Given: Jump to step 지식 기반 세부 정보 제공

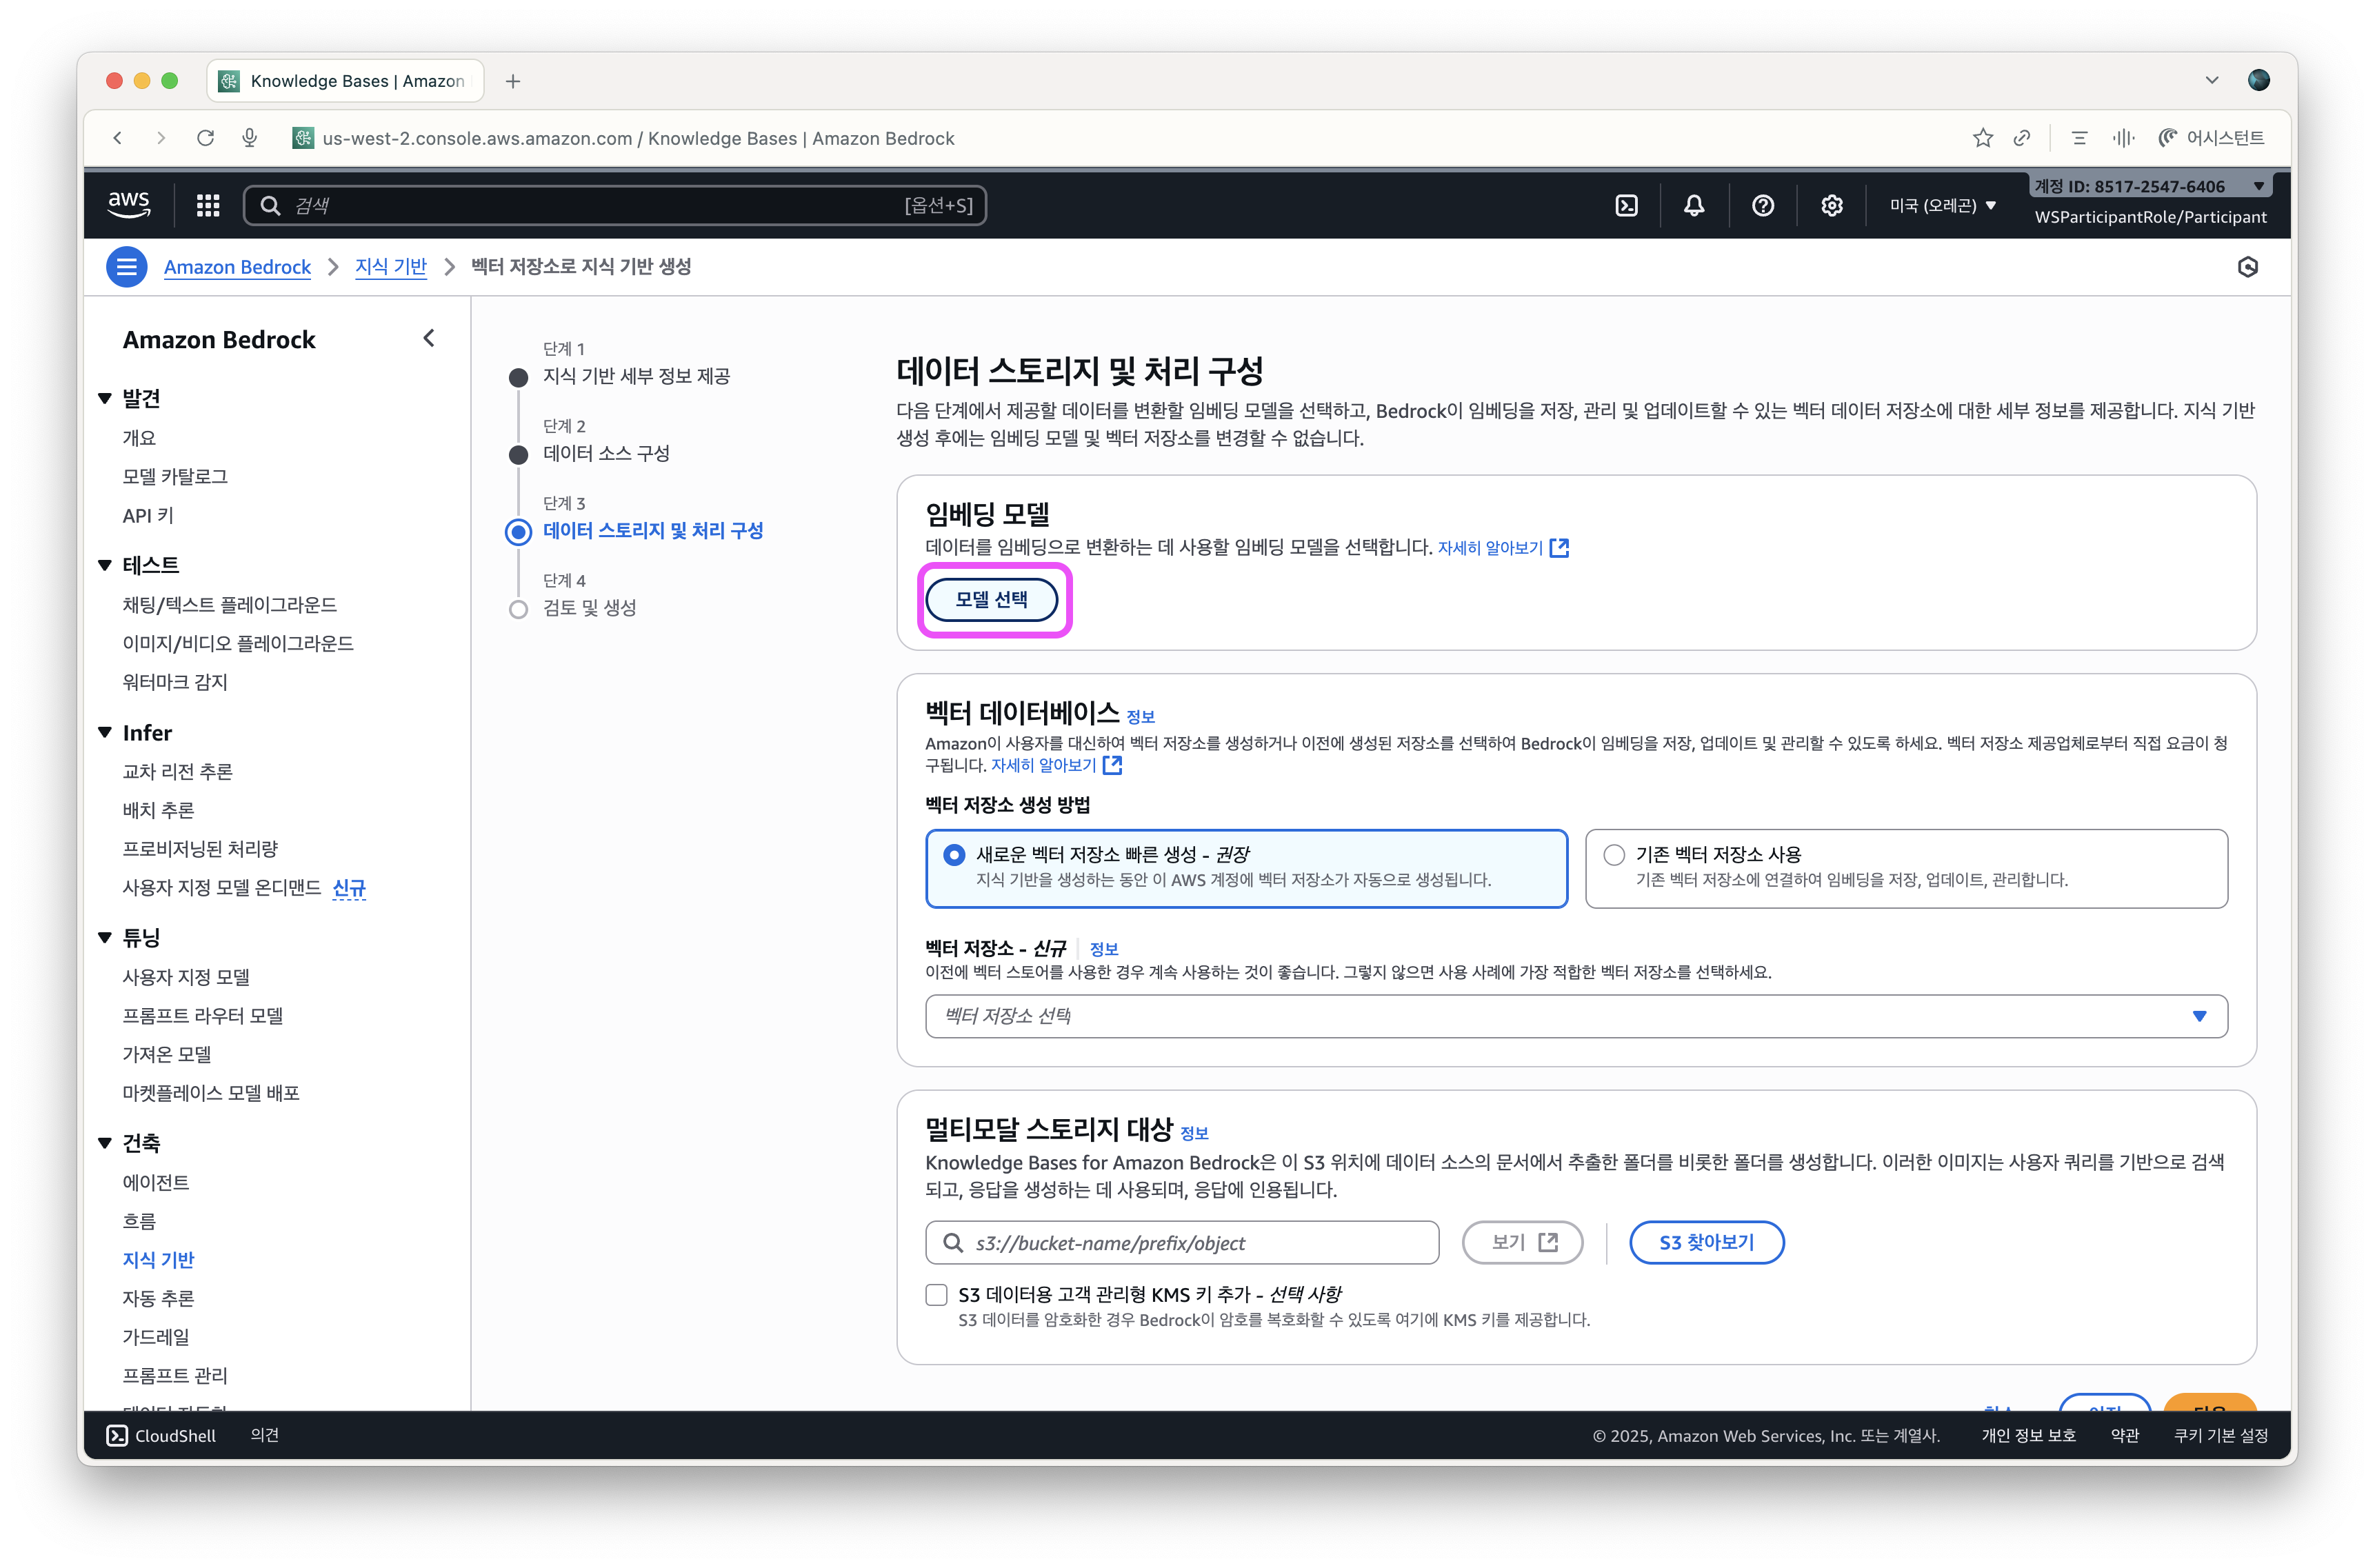Looking at the screenshot, I should (x=636, y=376).
